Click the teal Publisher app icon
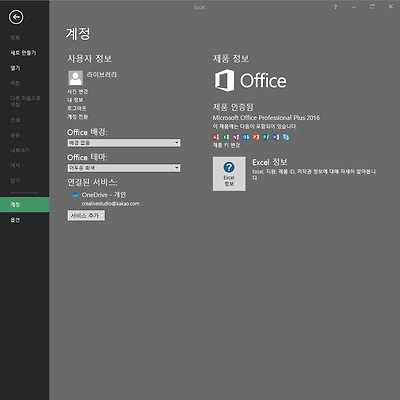The width and height of the screenshot is (400, 400). [x=266, y=137]
